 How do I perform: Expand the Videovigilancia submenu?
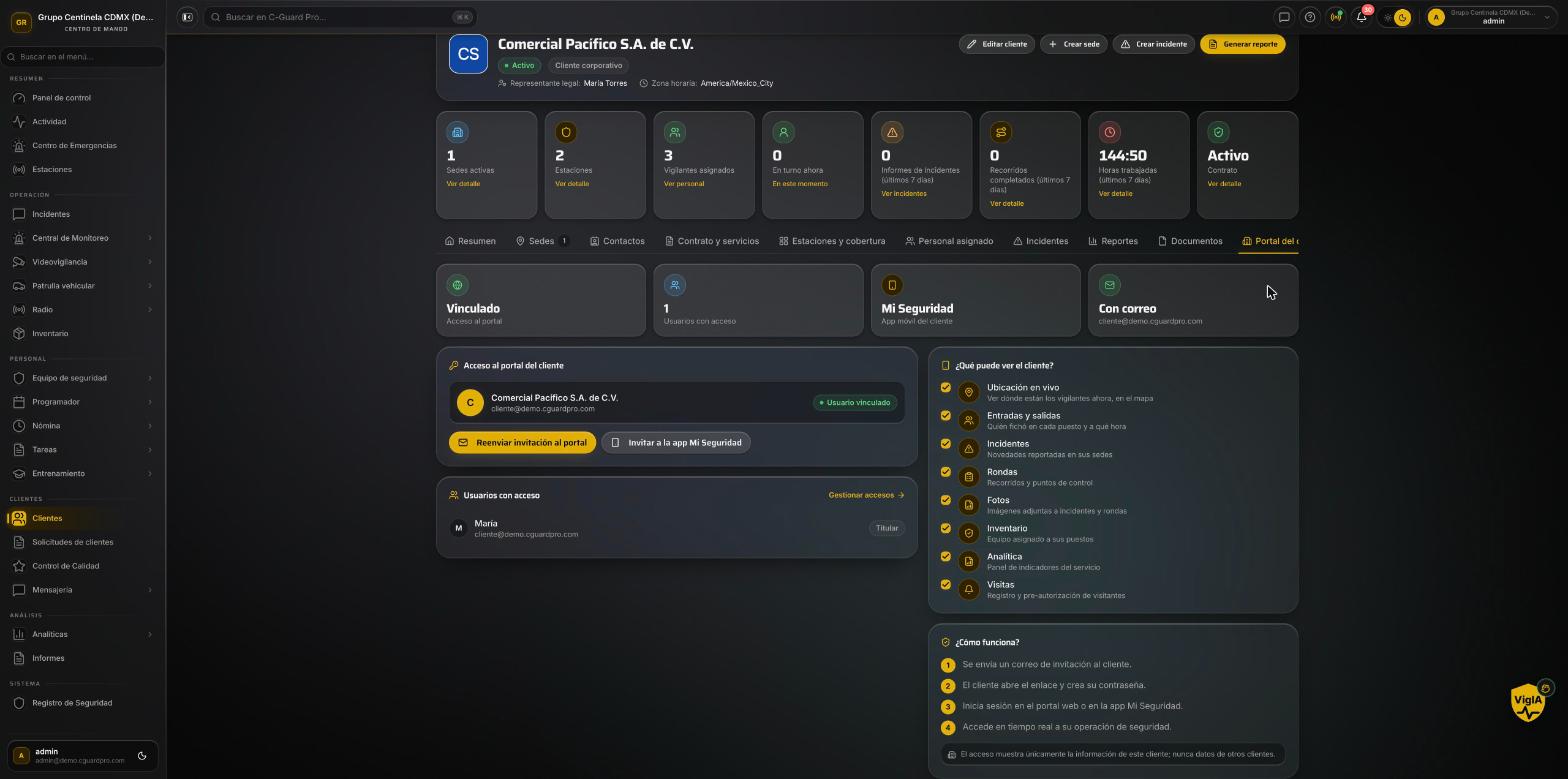(80, 262)
